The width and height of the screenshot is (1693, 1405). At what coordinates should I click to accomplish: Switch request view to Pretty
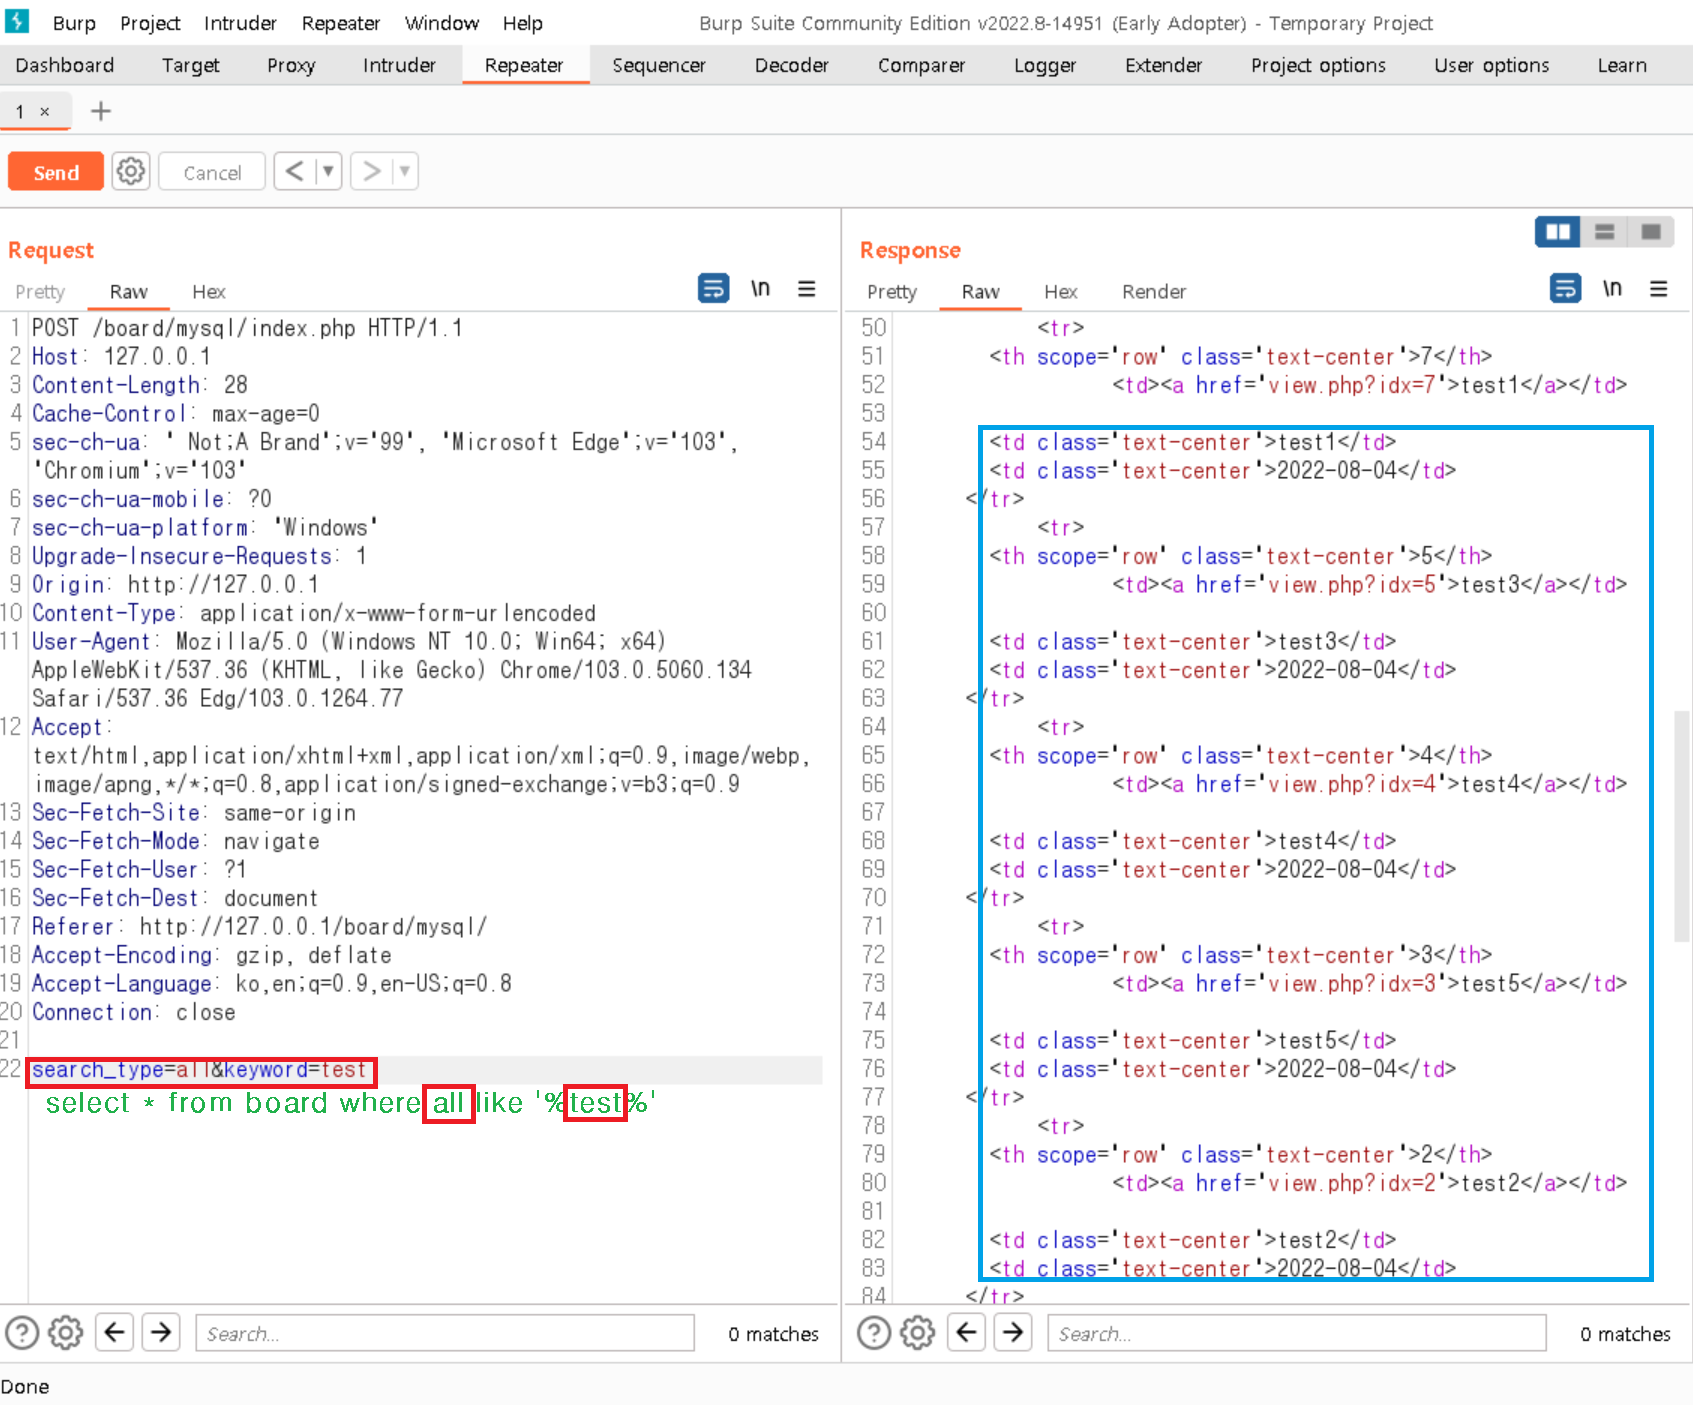tap(40, 291)
